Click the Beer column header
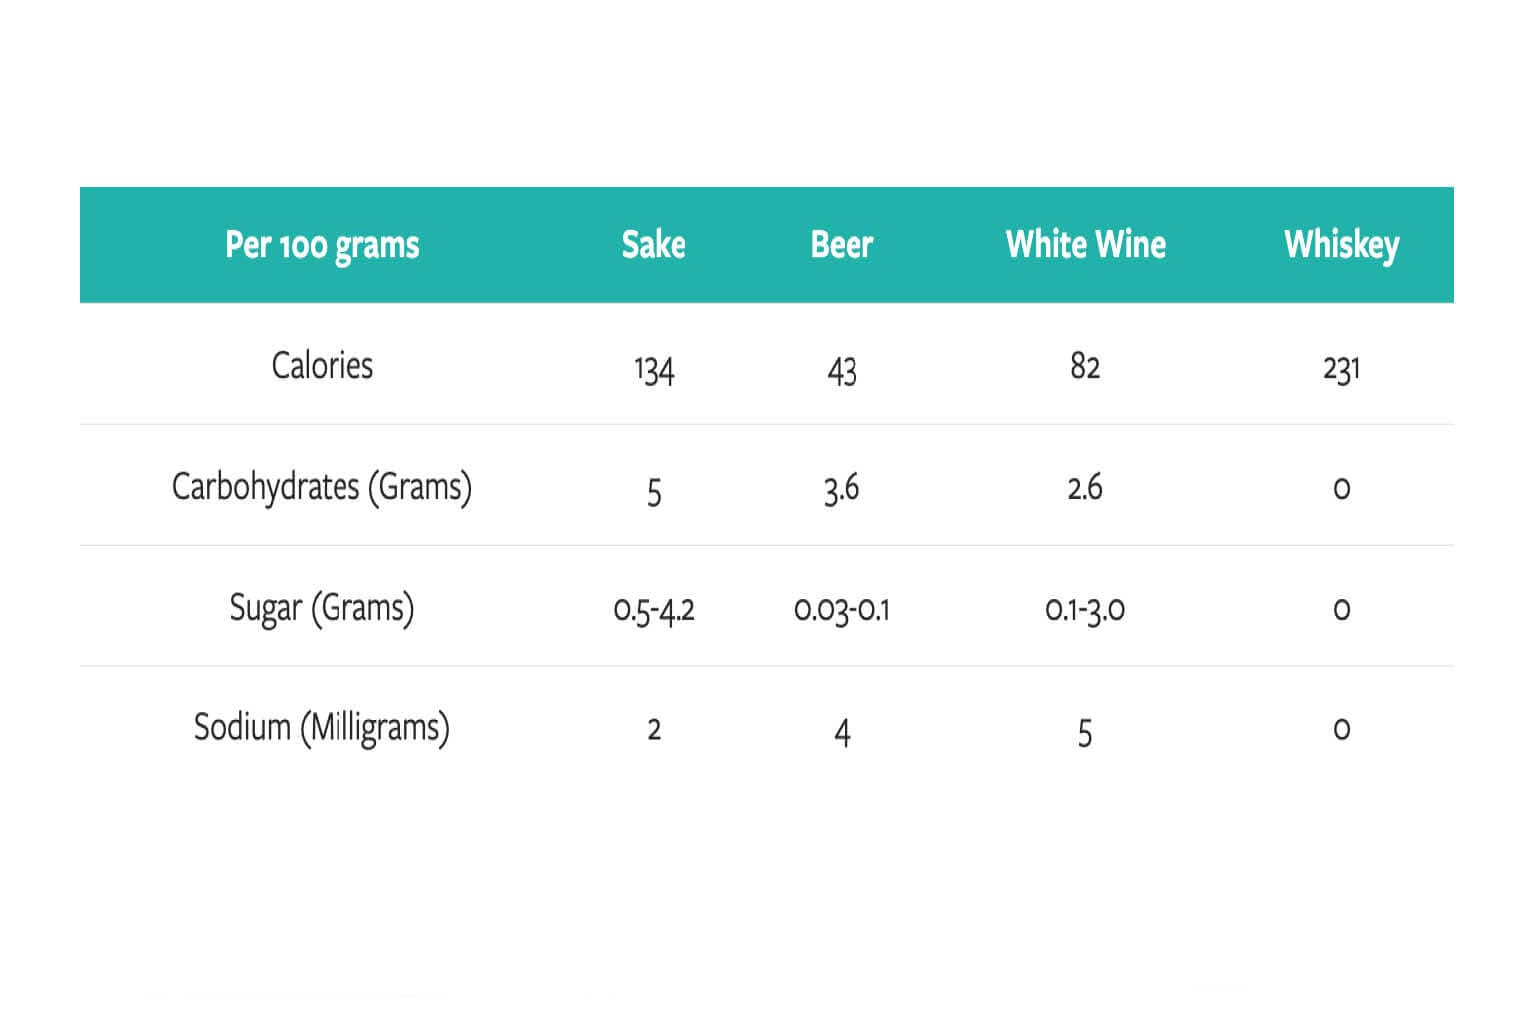The width and height of the screenshot is (1536, 1024). point(841,244)
